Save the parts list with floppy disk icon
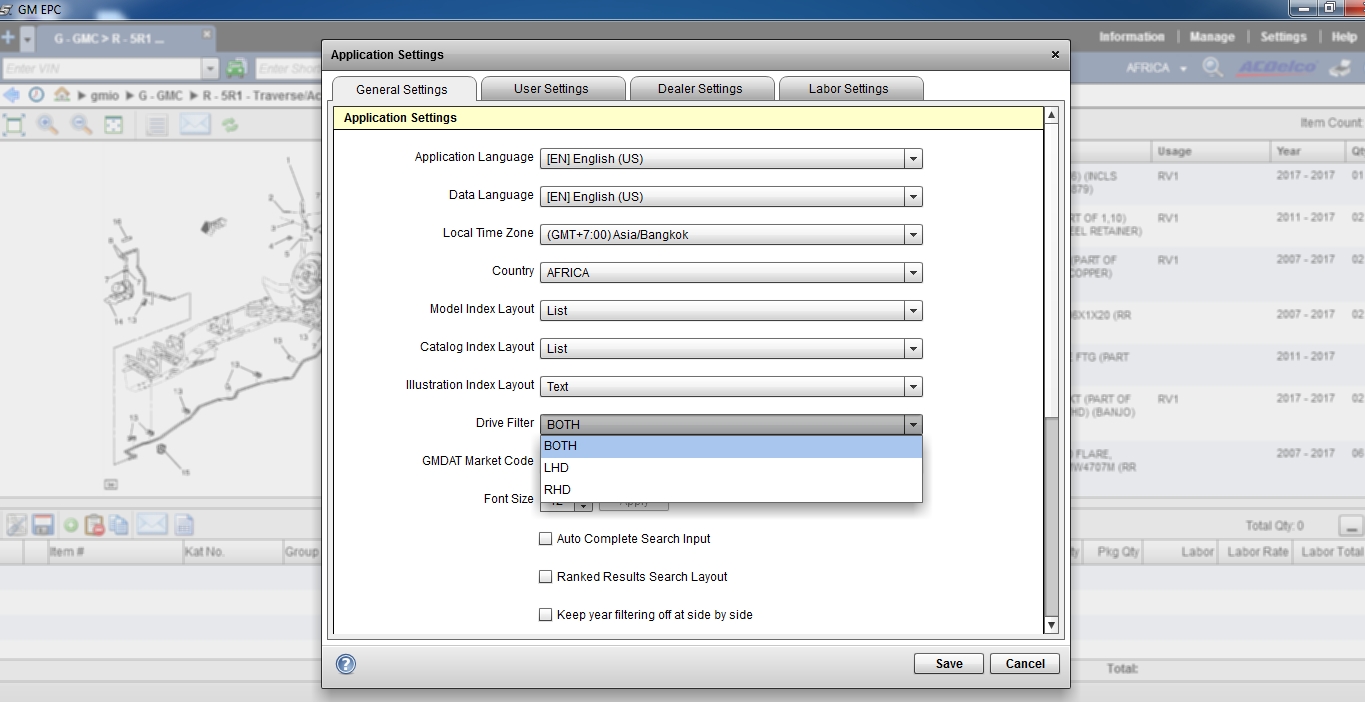 click(42, 525)
